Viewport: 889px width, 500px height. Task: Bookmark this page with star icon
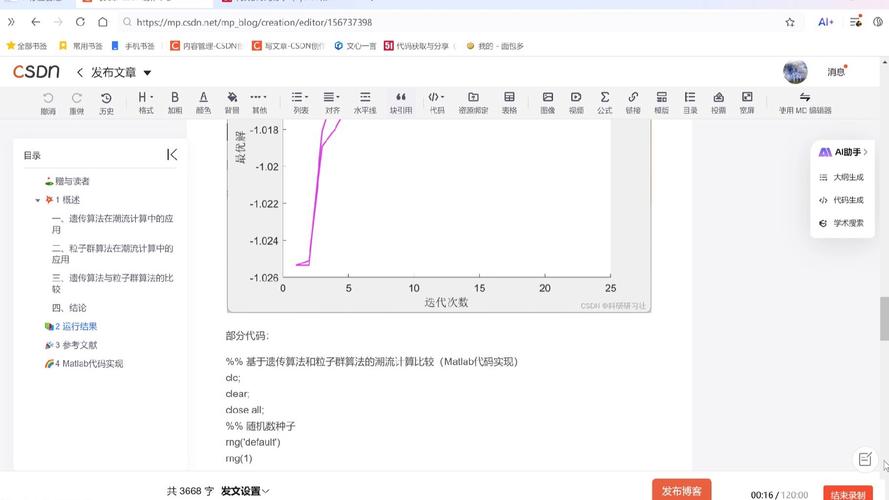click(x=790, y=22)
